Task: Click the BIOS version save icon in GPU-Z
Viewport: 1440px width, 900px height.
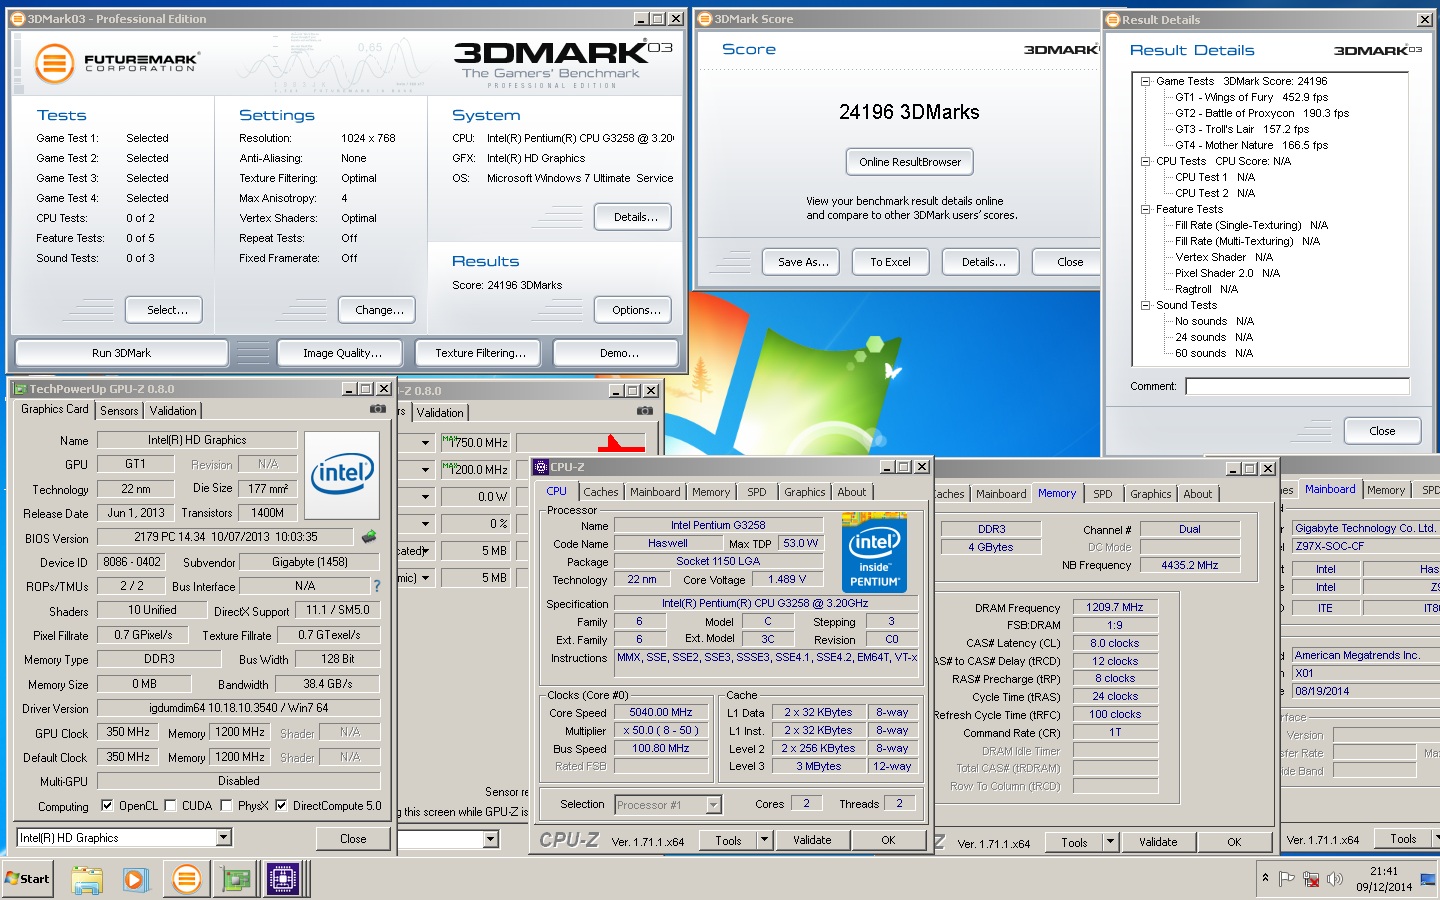Action: 369,537
